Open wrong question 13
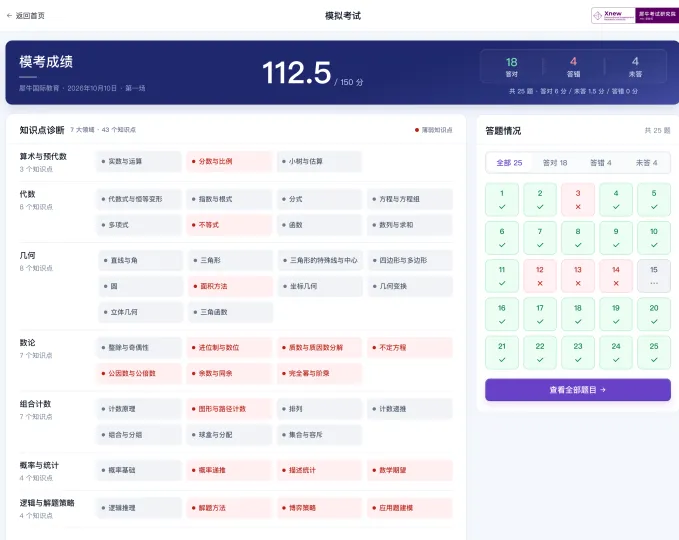 pyautogui.click(x=578, y=276)
